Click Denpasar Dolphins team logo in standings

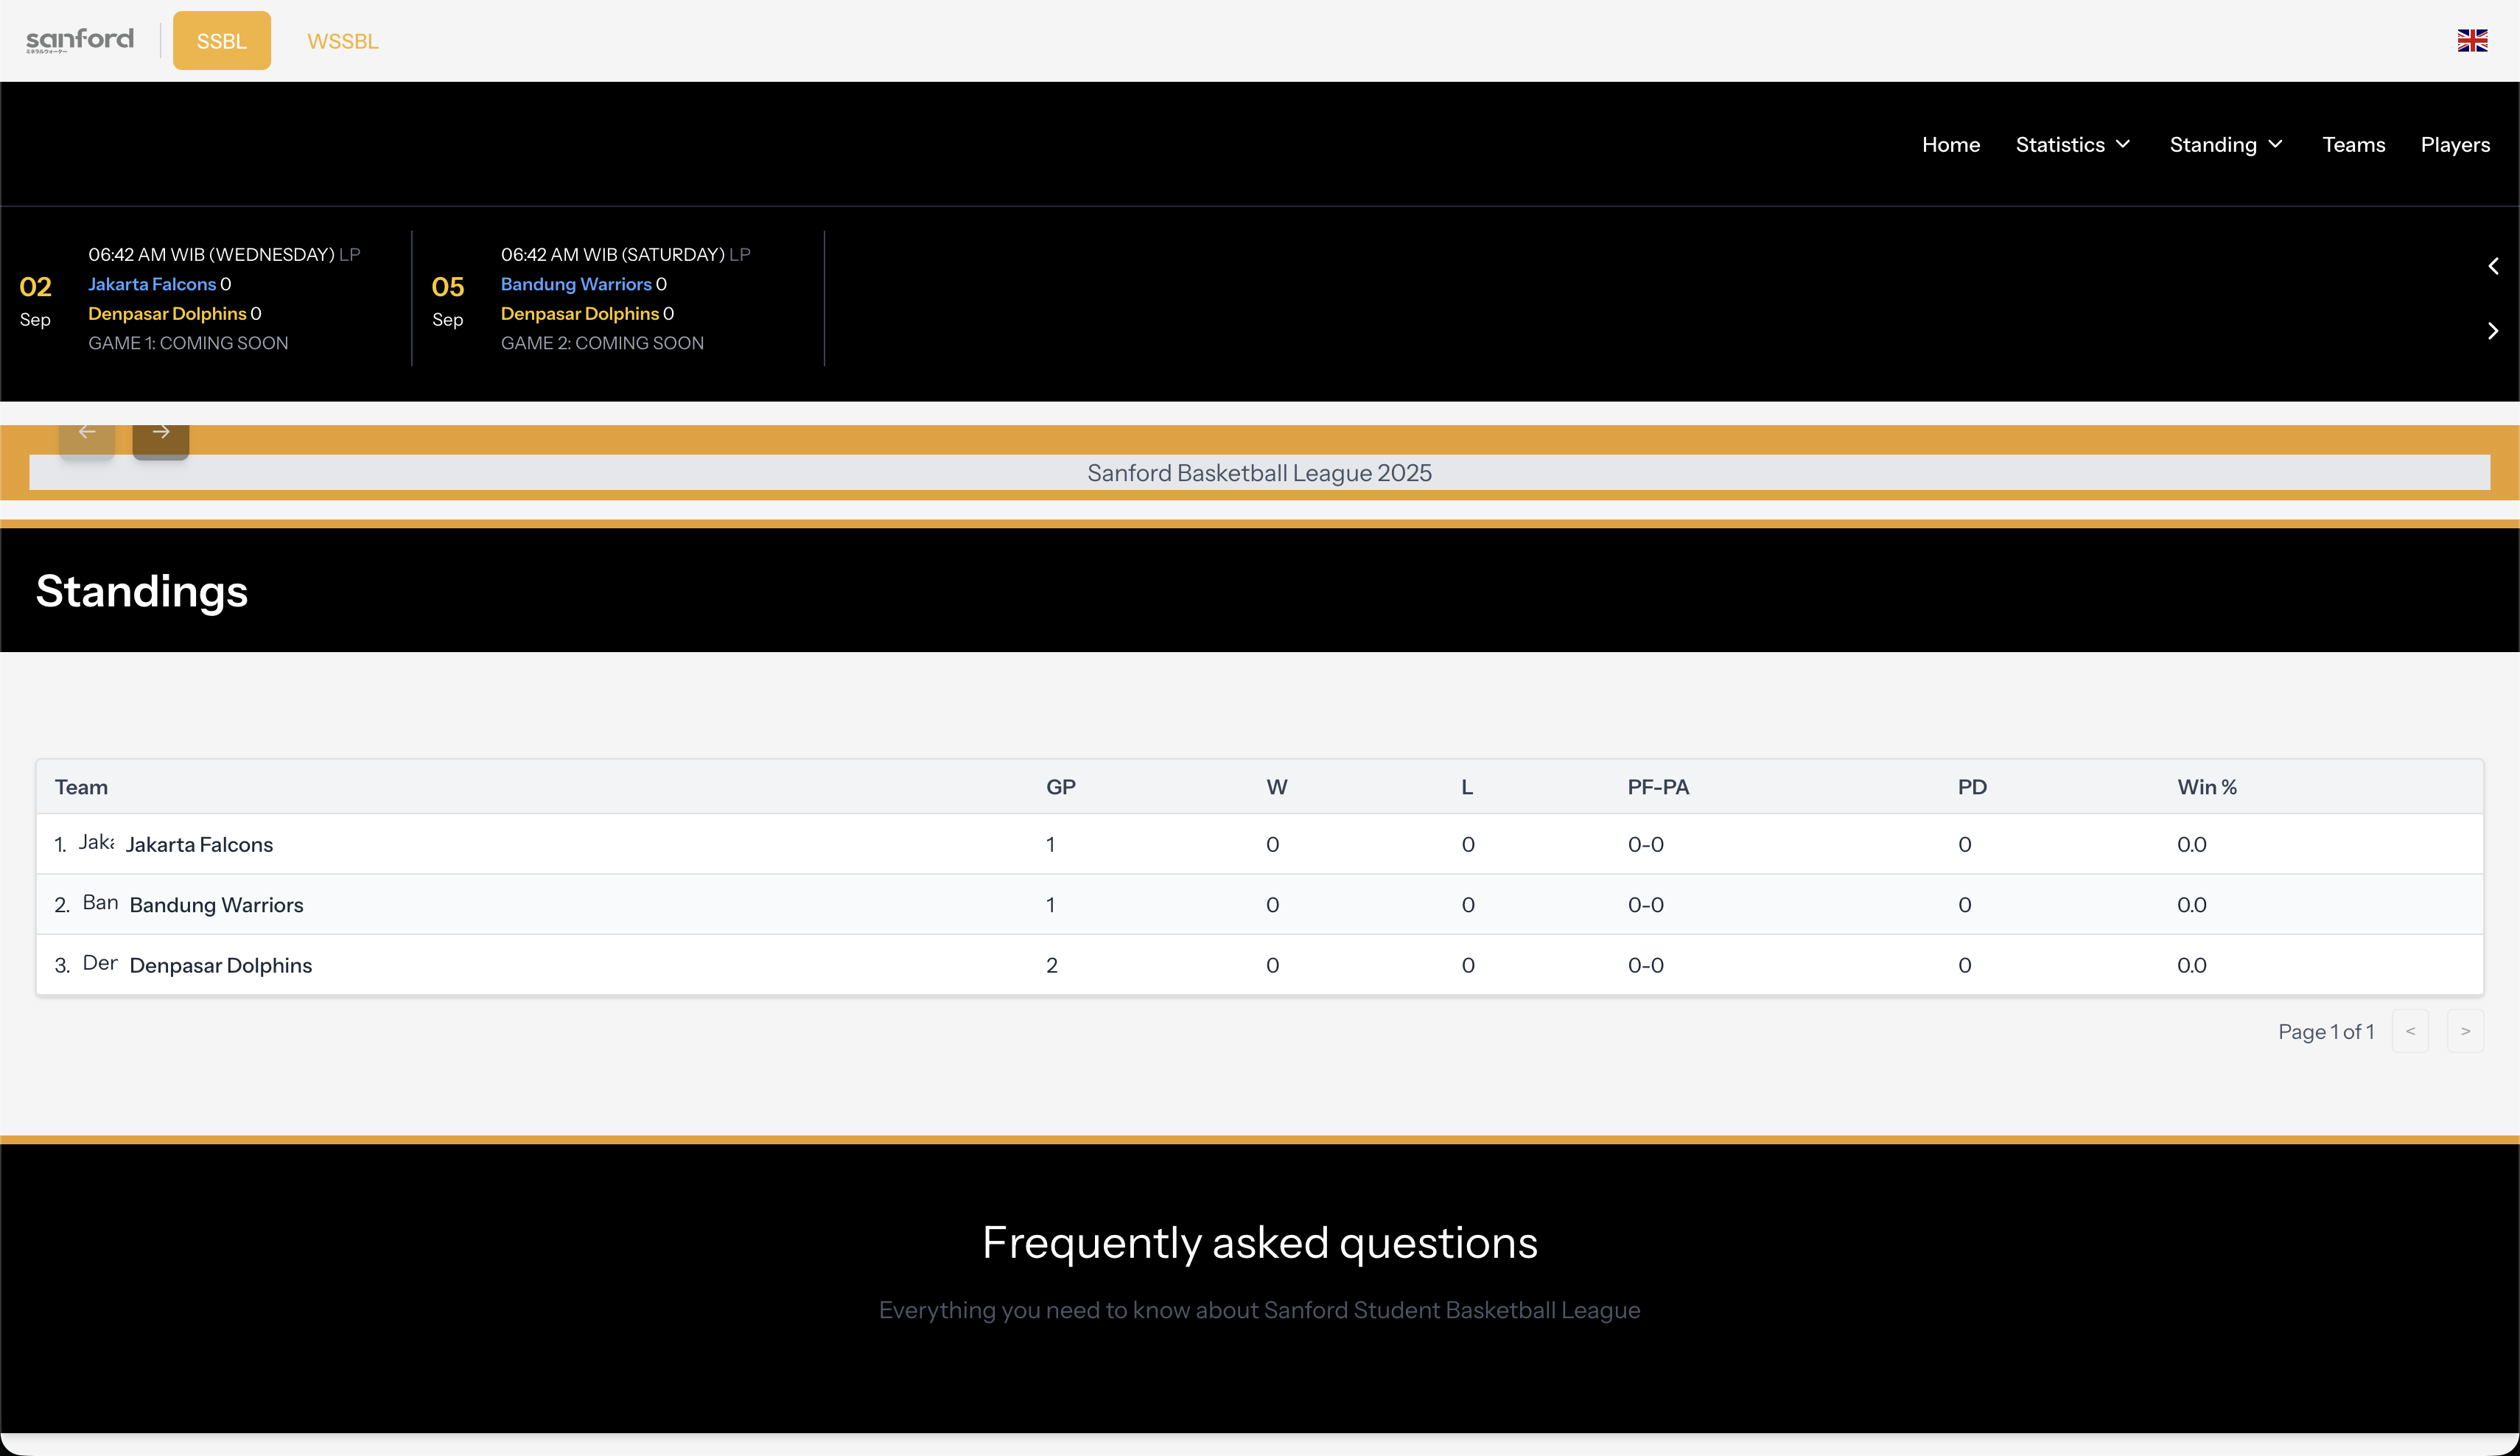point(100,963)
